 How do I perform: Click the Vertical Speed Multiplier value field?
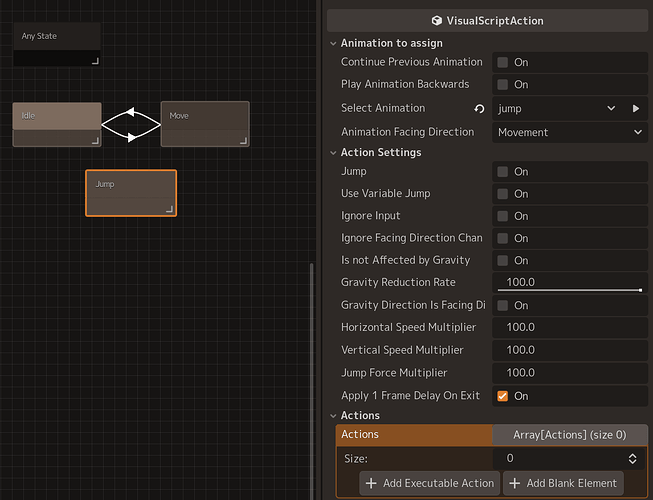(x=570, y=350)
